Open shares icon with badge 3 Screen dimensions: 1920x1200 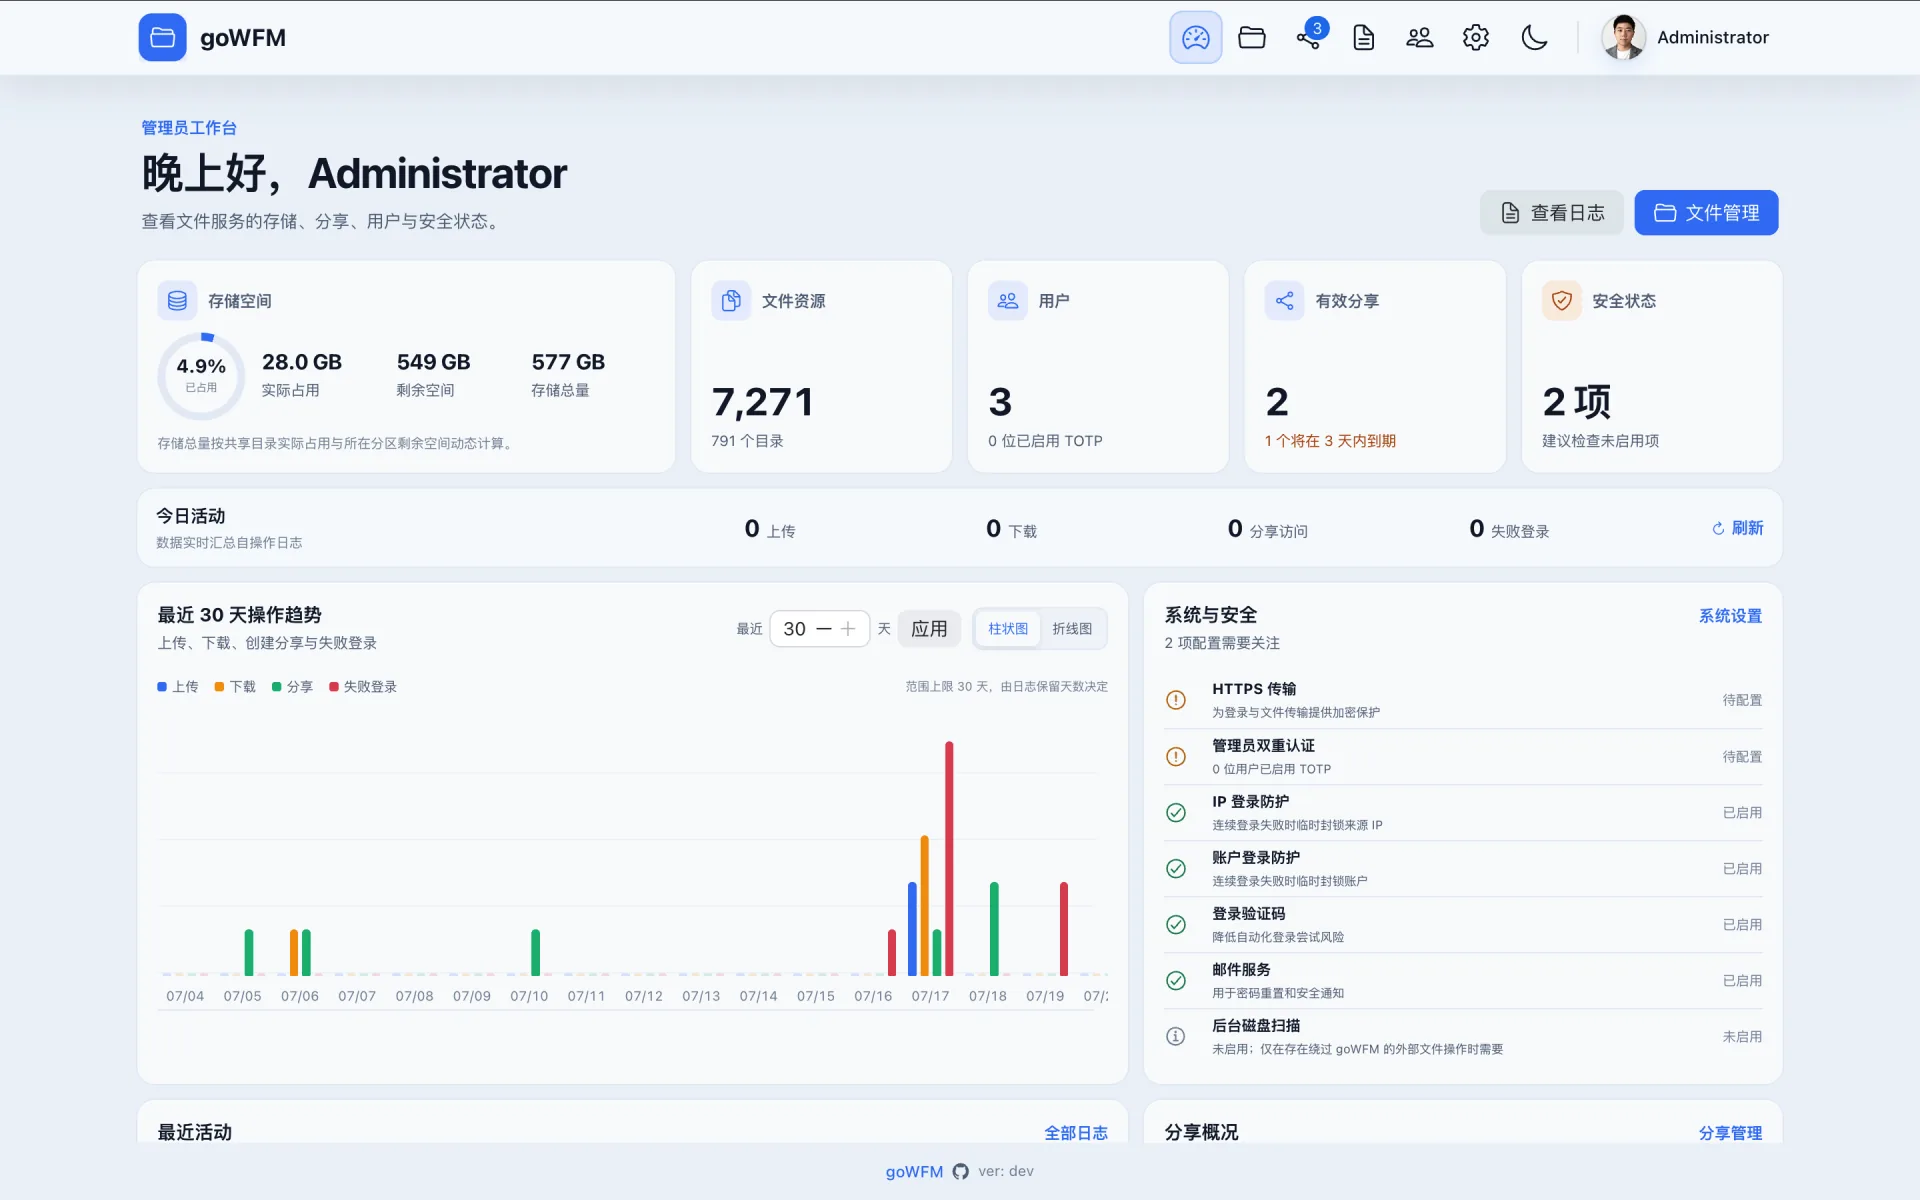point(1309,37)
